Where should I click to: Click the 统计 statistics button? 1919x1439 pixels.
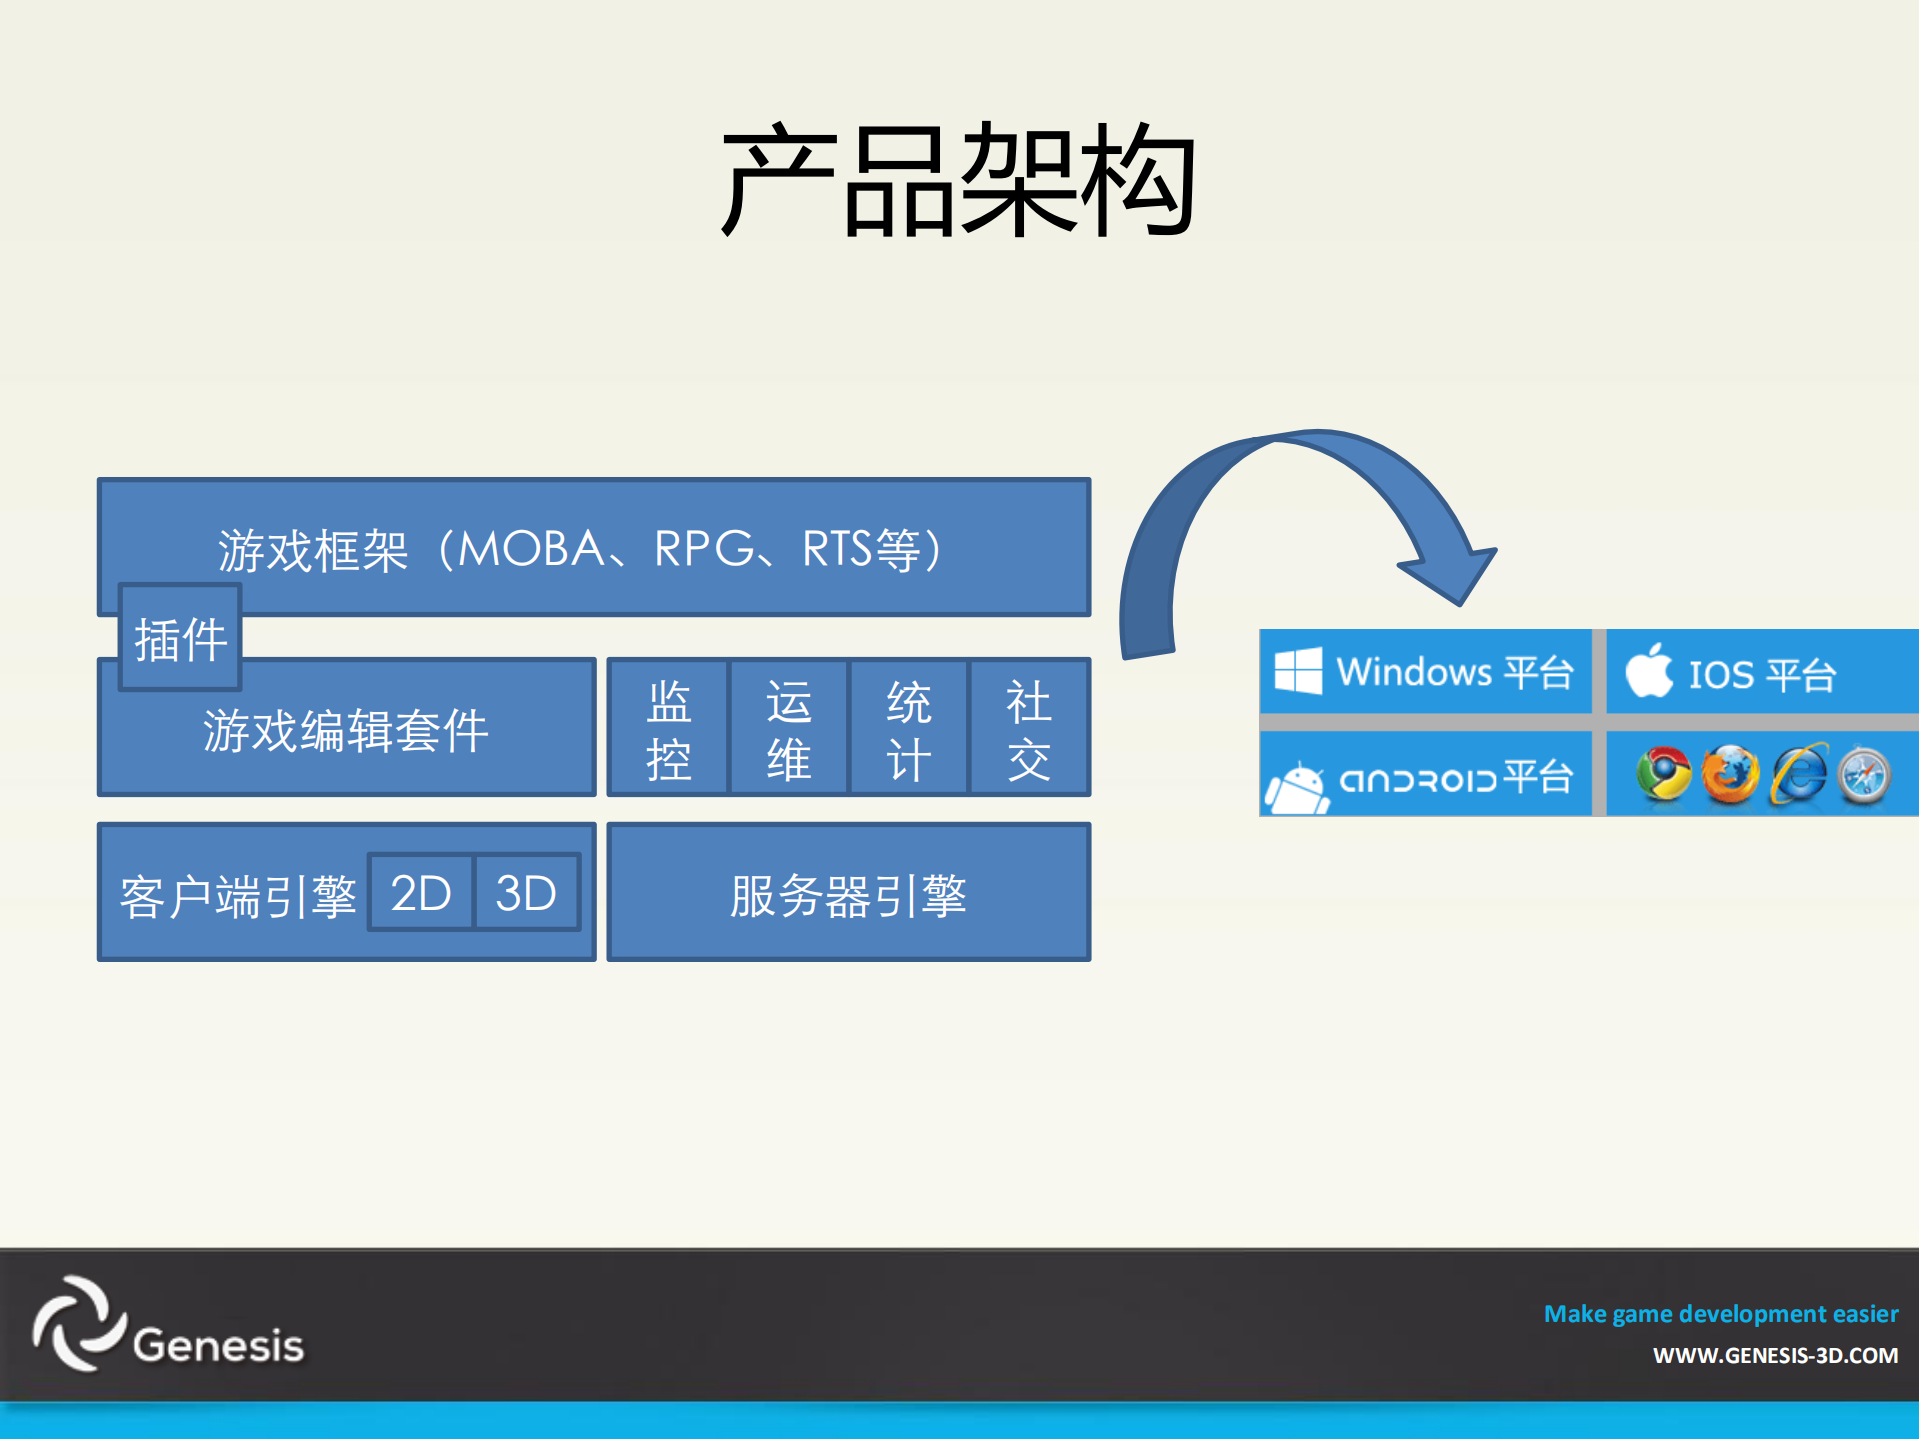coord(908,728)
